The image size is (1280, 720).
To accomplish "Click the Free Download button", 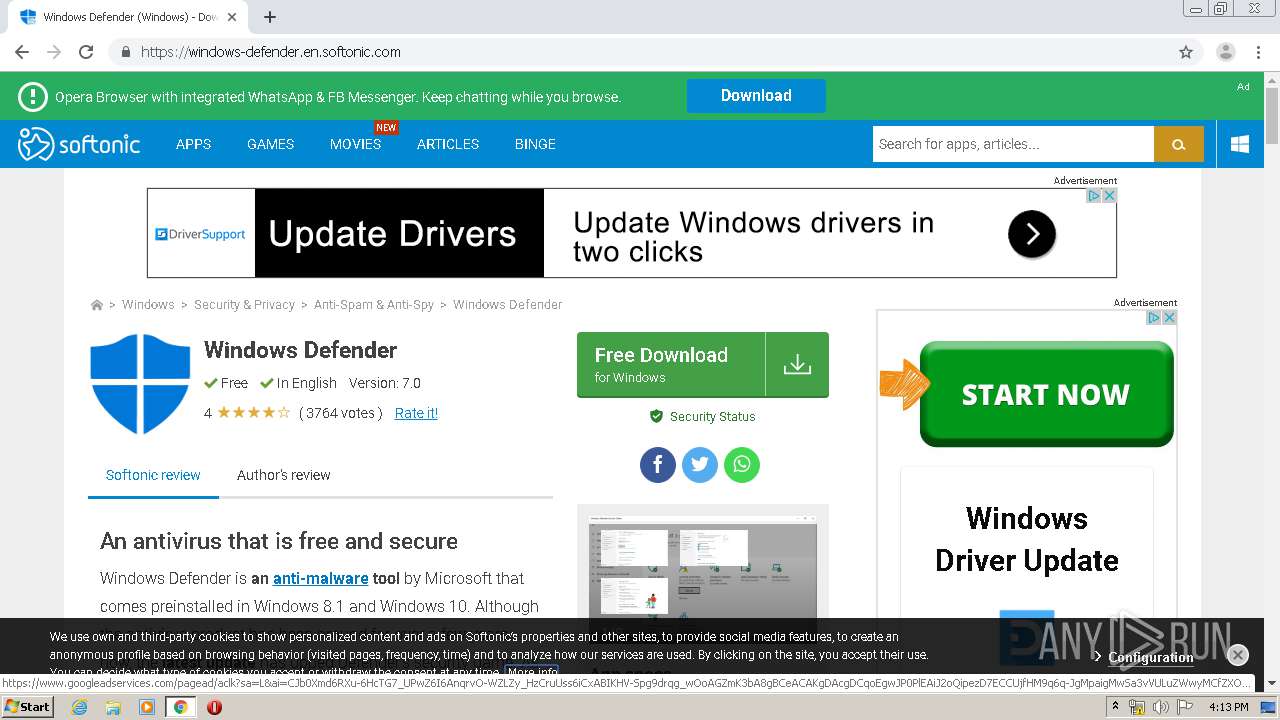I will click(702, 365).
